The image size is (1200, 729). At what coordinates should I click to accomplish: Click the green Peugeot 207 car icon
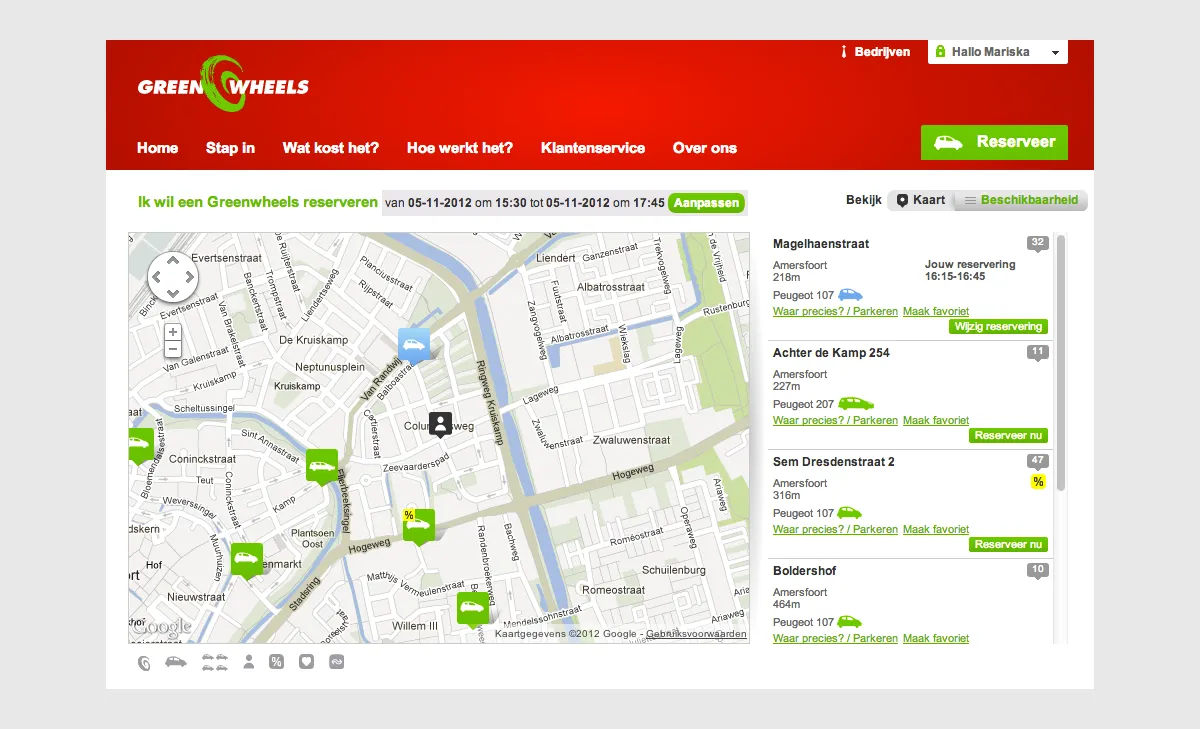tap(855, 404)
